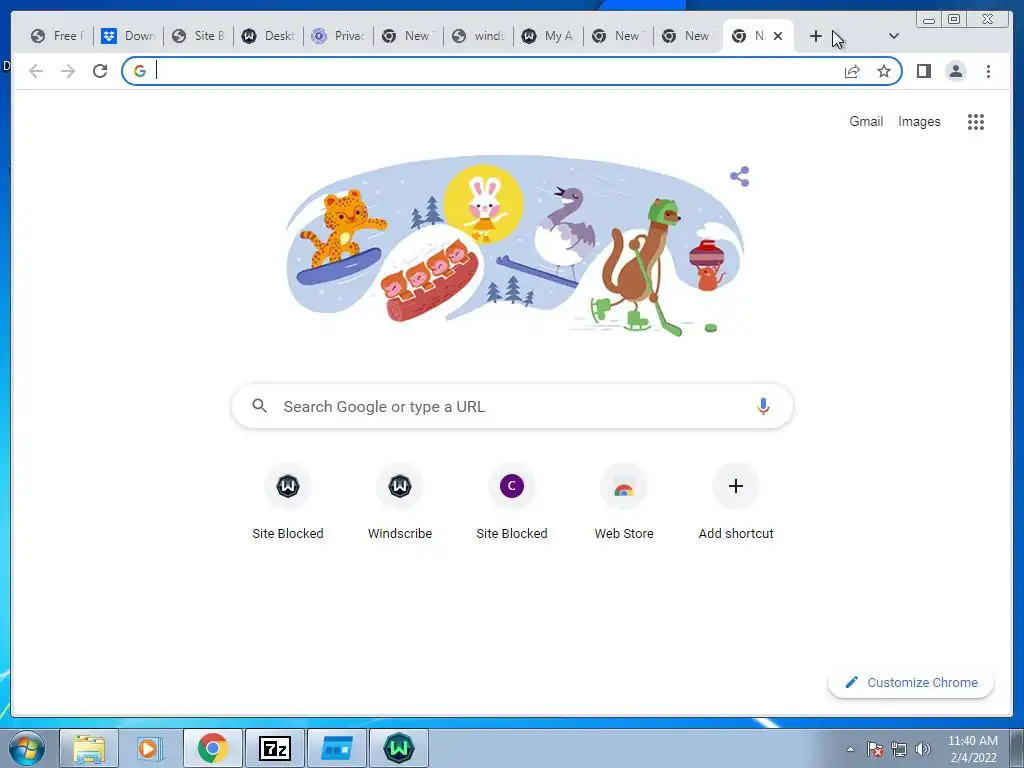The width and height of the screenshot is (1024, 768).
Task: Open a new tab with the plus button
Action: click(x=816, y=37)
